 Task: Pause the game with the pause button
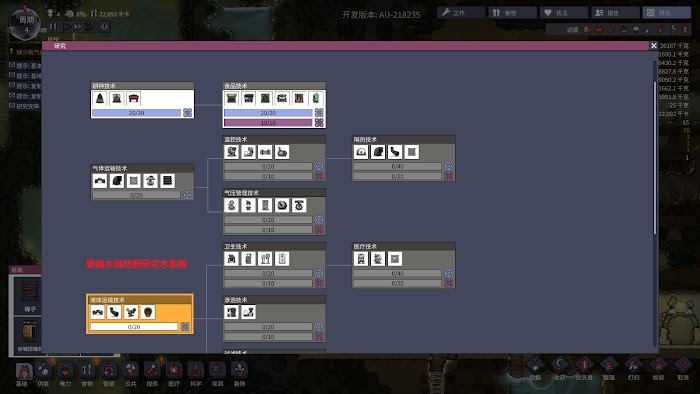click(53, 27)
